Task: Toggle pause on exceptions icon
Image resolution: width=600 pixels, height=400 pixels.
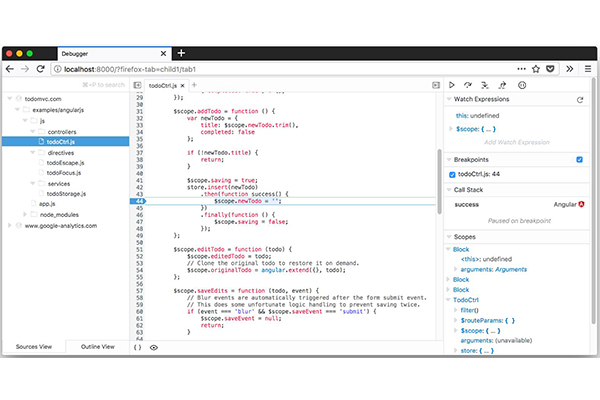Action: [522, 85]
